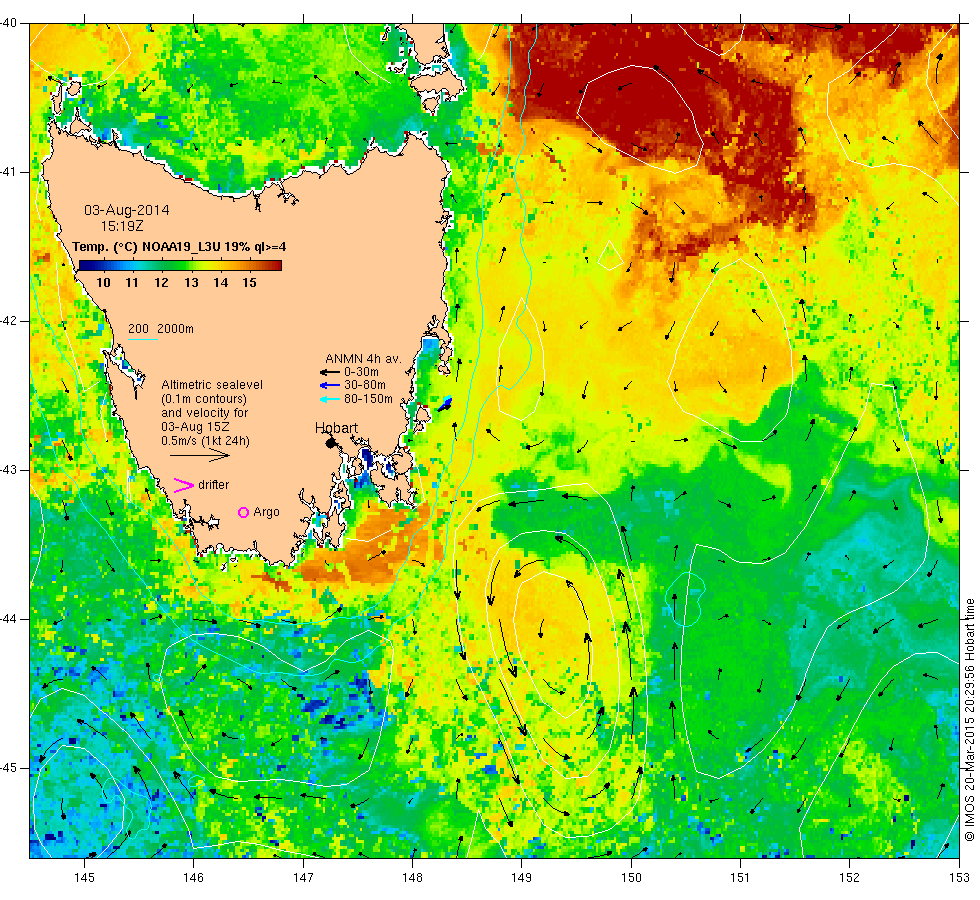The height and width of the screenshot is (900, 980).
Task: Click the time text "15:19Z"
Action: (x=122, y=226)
